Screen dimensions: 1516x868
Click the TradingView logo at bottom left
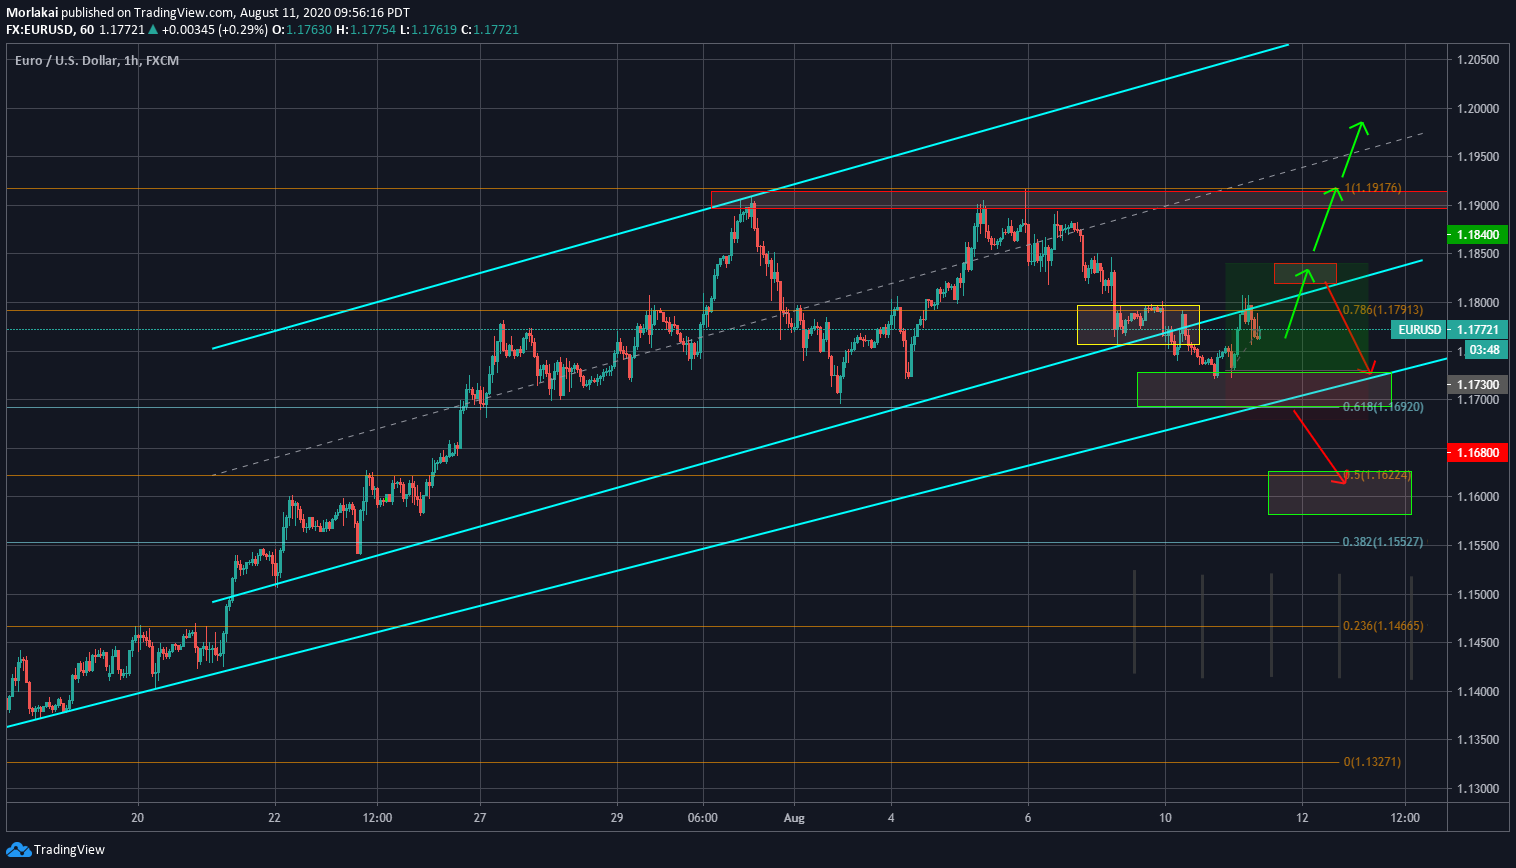coord(55,850)
